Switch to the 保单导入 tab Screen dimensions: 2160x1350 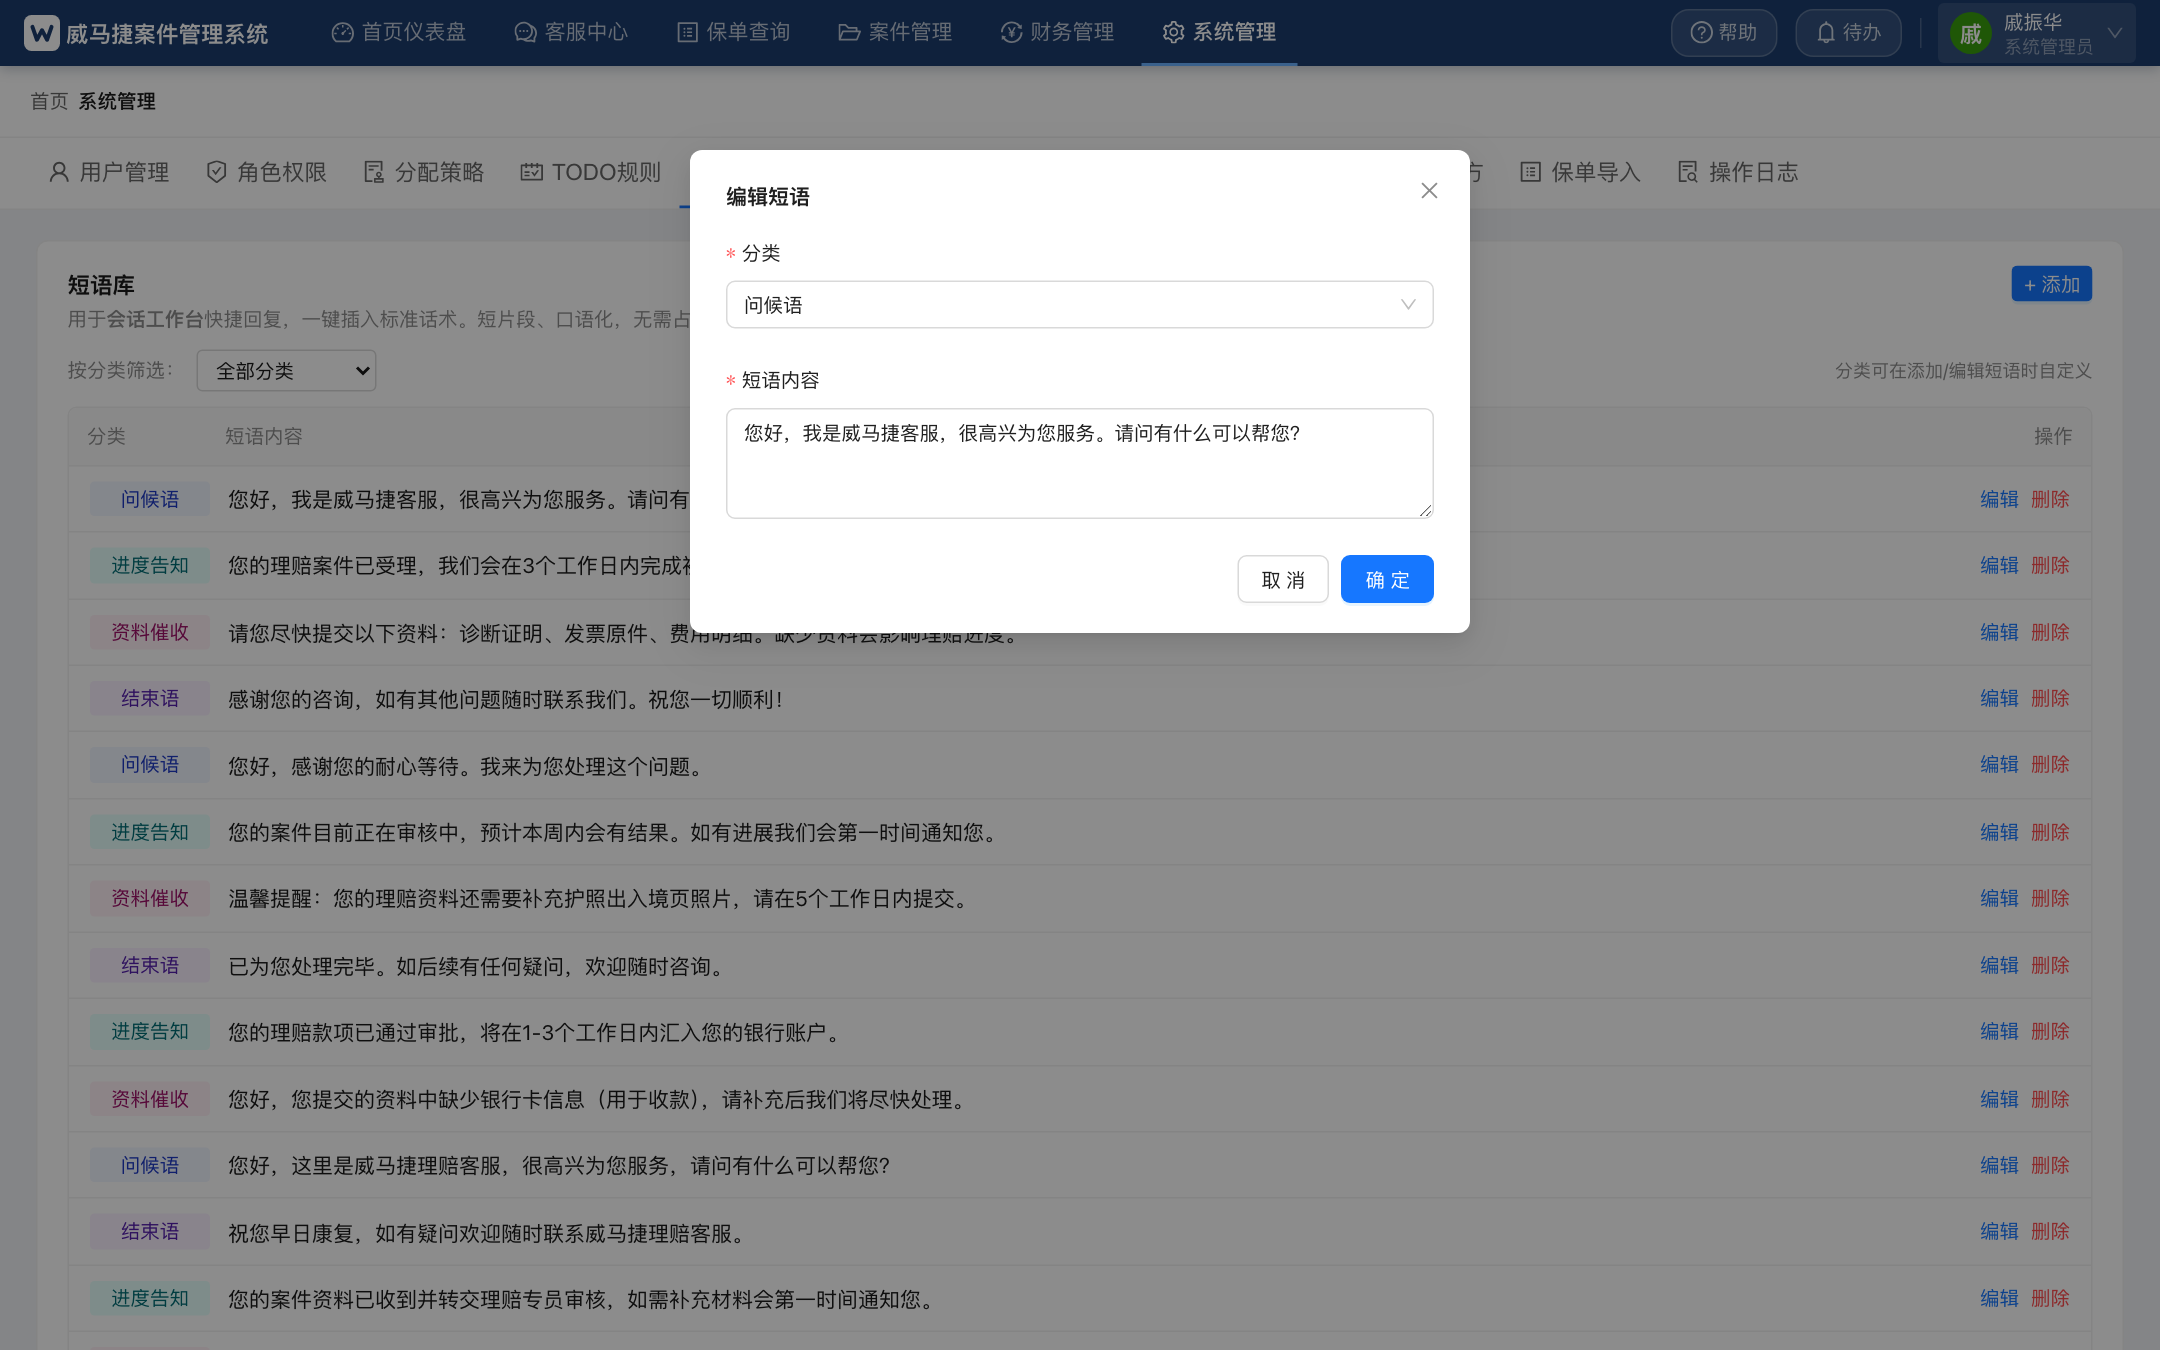1581,172
